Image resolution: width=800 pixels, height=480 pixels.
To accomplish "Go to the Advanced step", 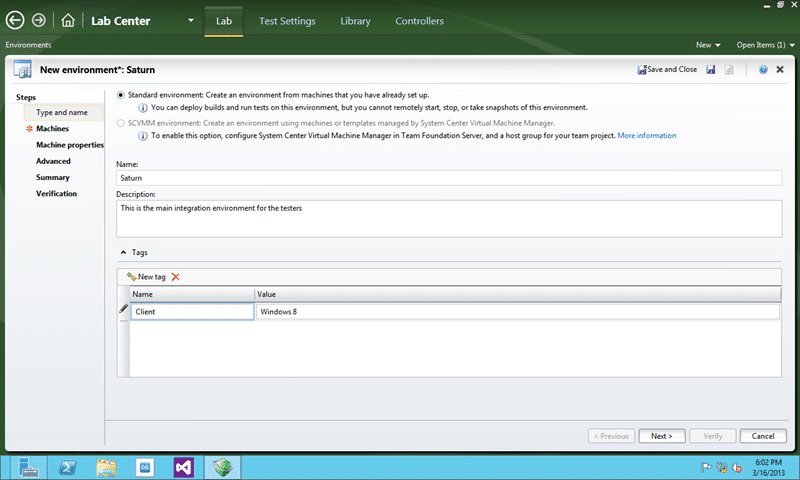I will (53, 161).
